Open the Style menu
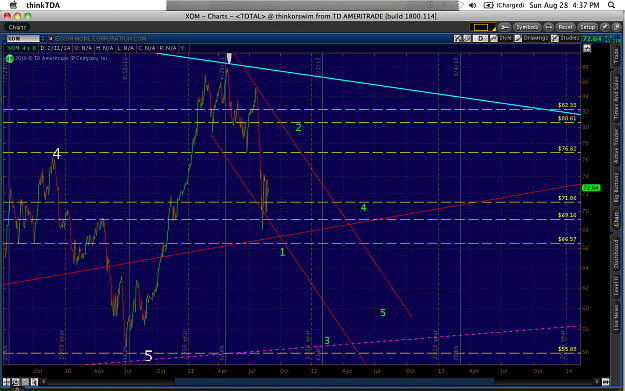625x391 pixels. coord(501,38)
